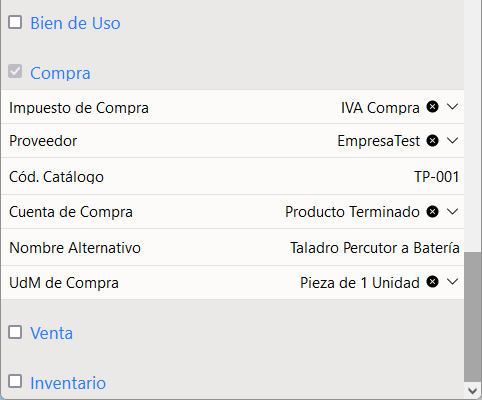Click the vertical scrollbar thumb
The height and width of the screenshot is (400, 482).
coord(473,317)
